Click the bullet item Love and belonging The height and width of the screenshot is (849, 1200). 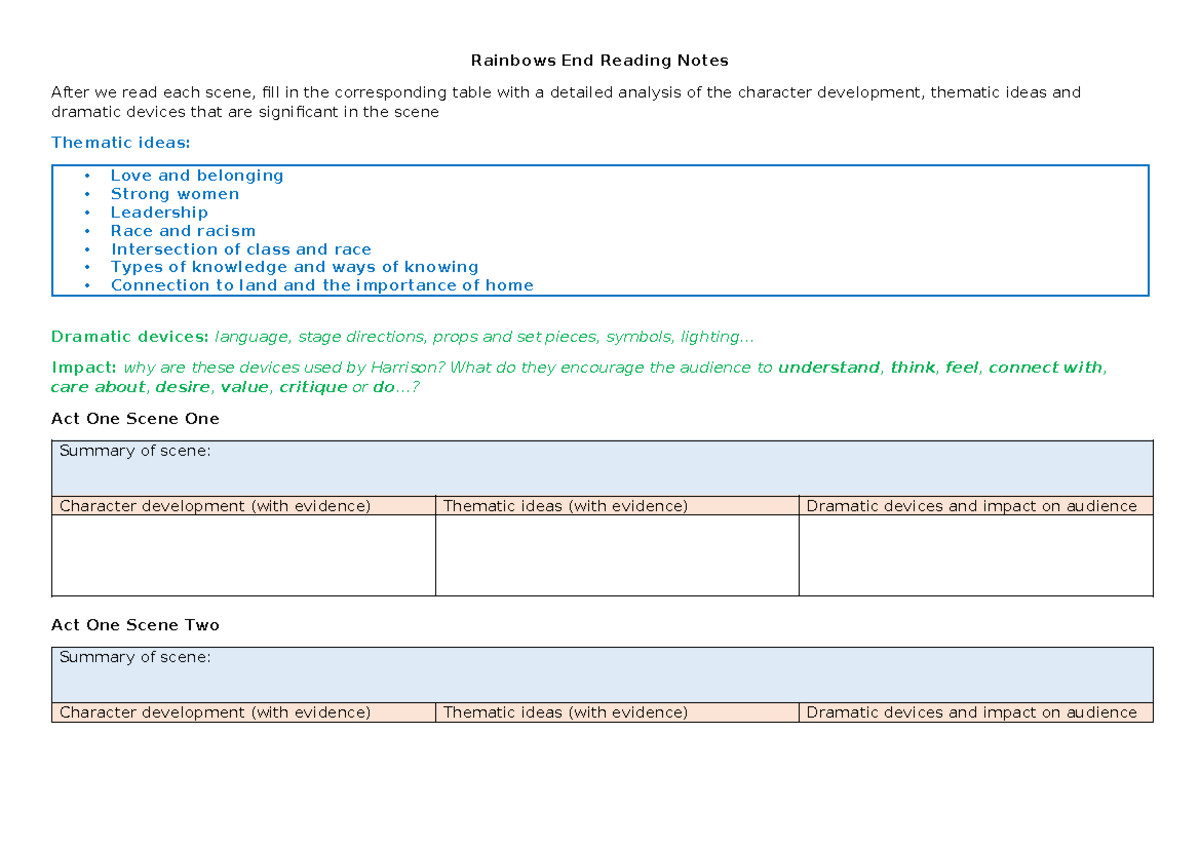[x=197, y=175]
